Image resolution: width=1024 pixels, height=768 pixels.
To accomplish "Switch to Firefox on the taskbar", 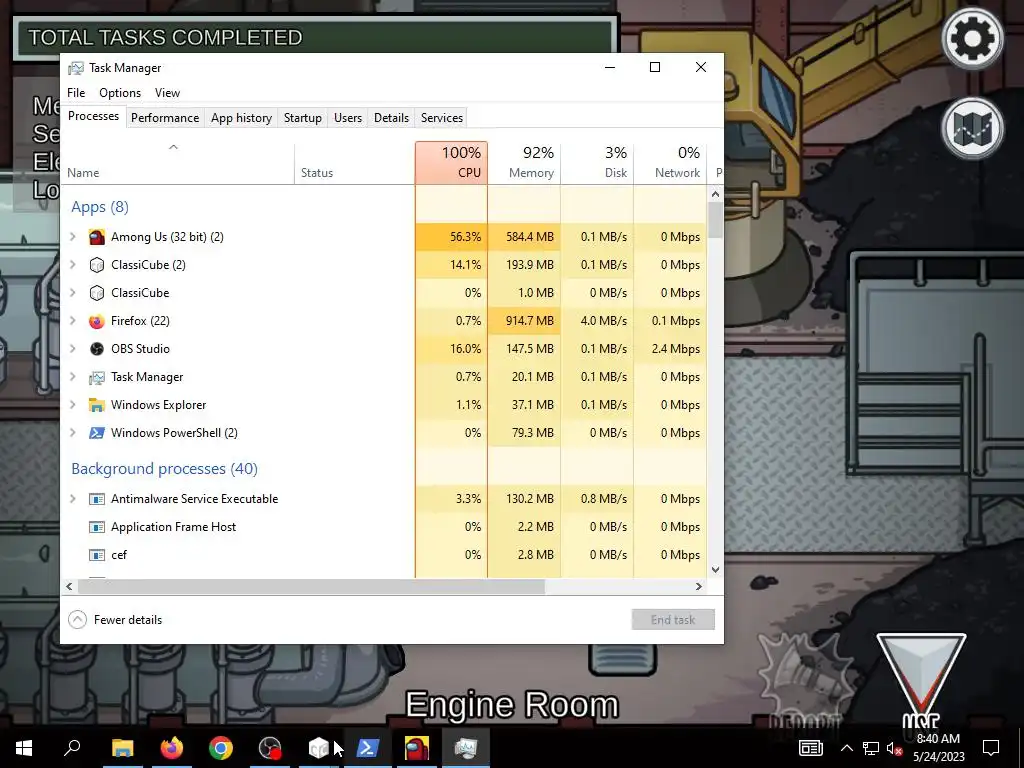I will [171, 748].
